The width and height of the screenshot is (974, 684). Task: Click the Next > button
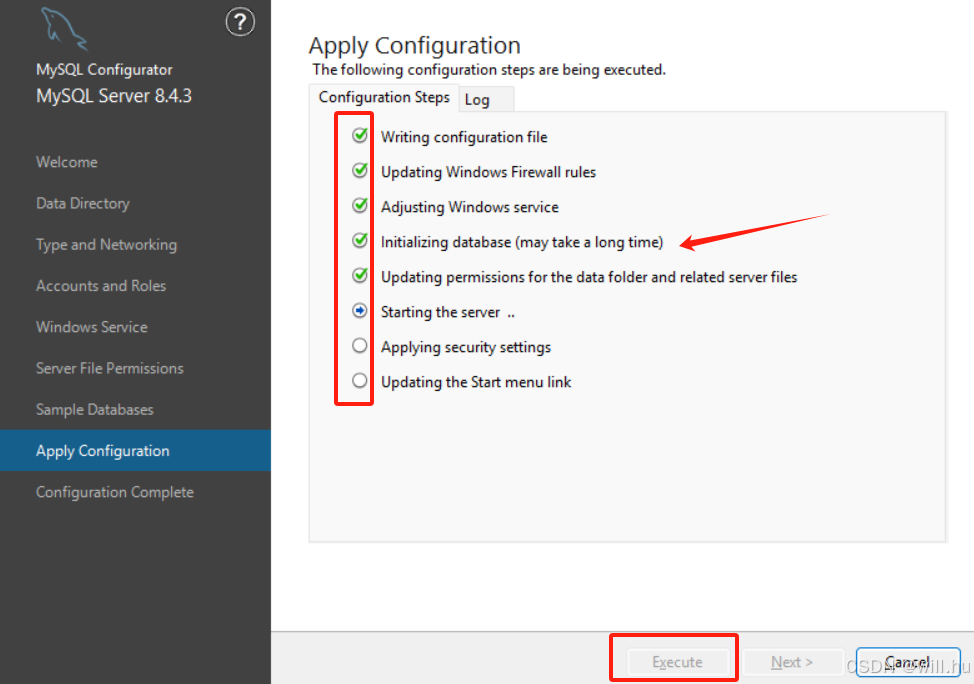(x=792, y=662)
